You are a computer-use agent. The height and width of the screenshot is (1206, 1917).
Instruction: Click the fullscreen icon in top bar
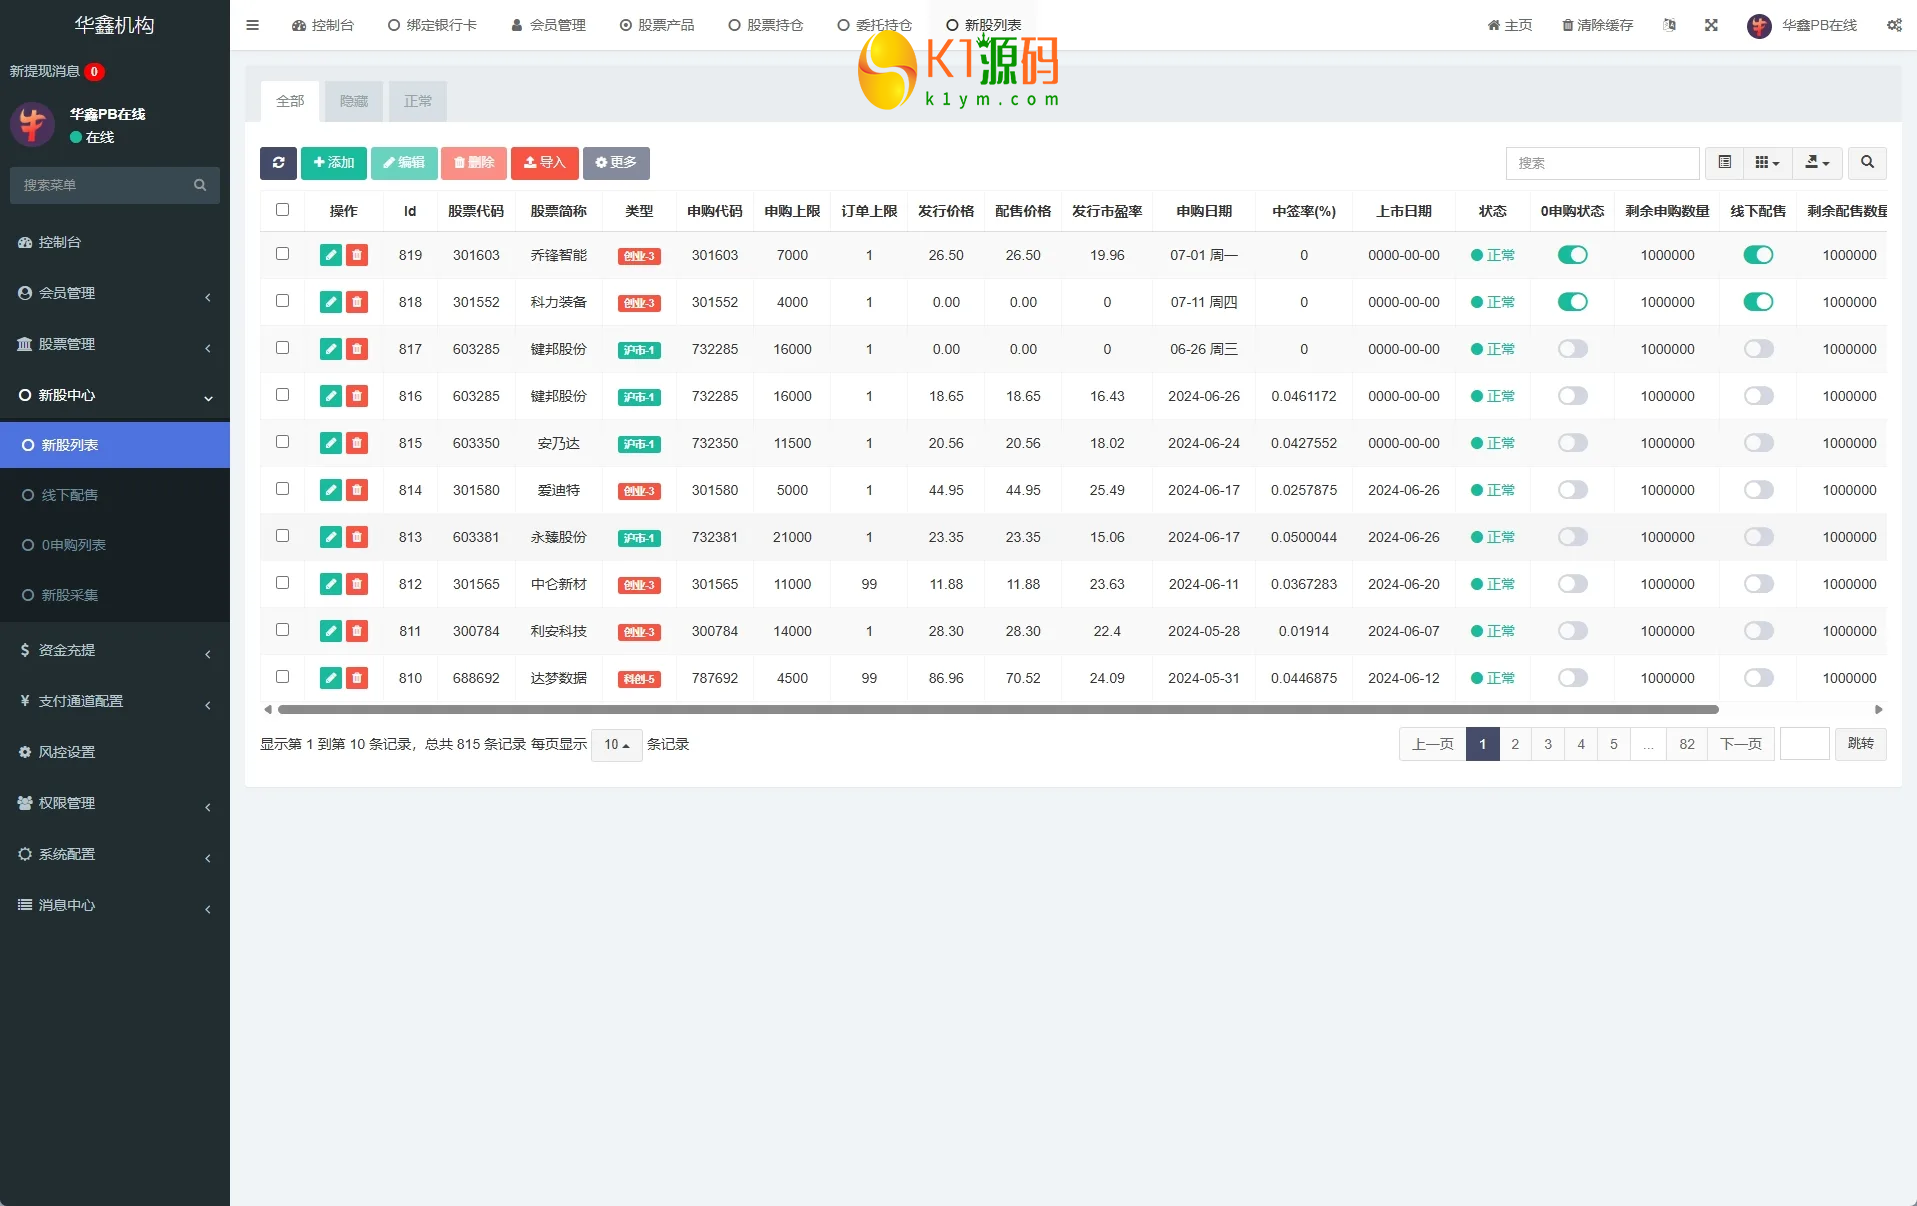point(1711,25)
